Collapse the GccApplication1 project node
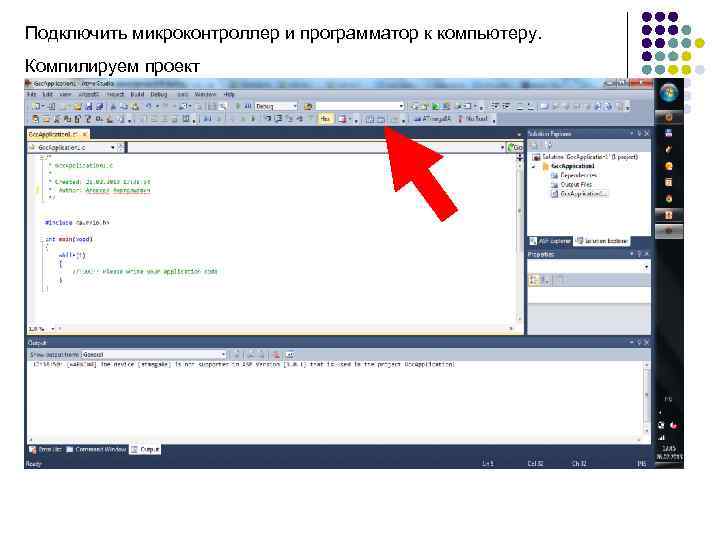 coord(534,166)
